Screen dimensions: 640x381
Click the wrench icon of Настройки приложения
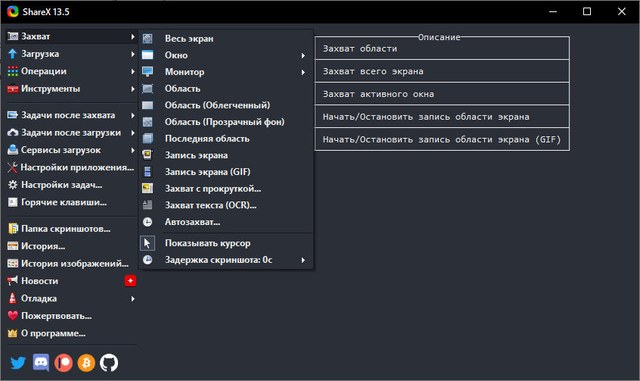[13, 167]
